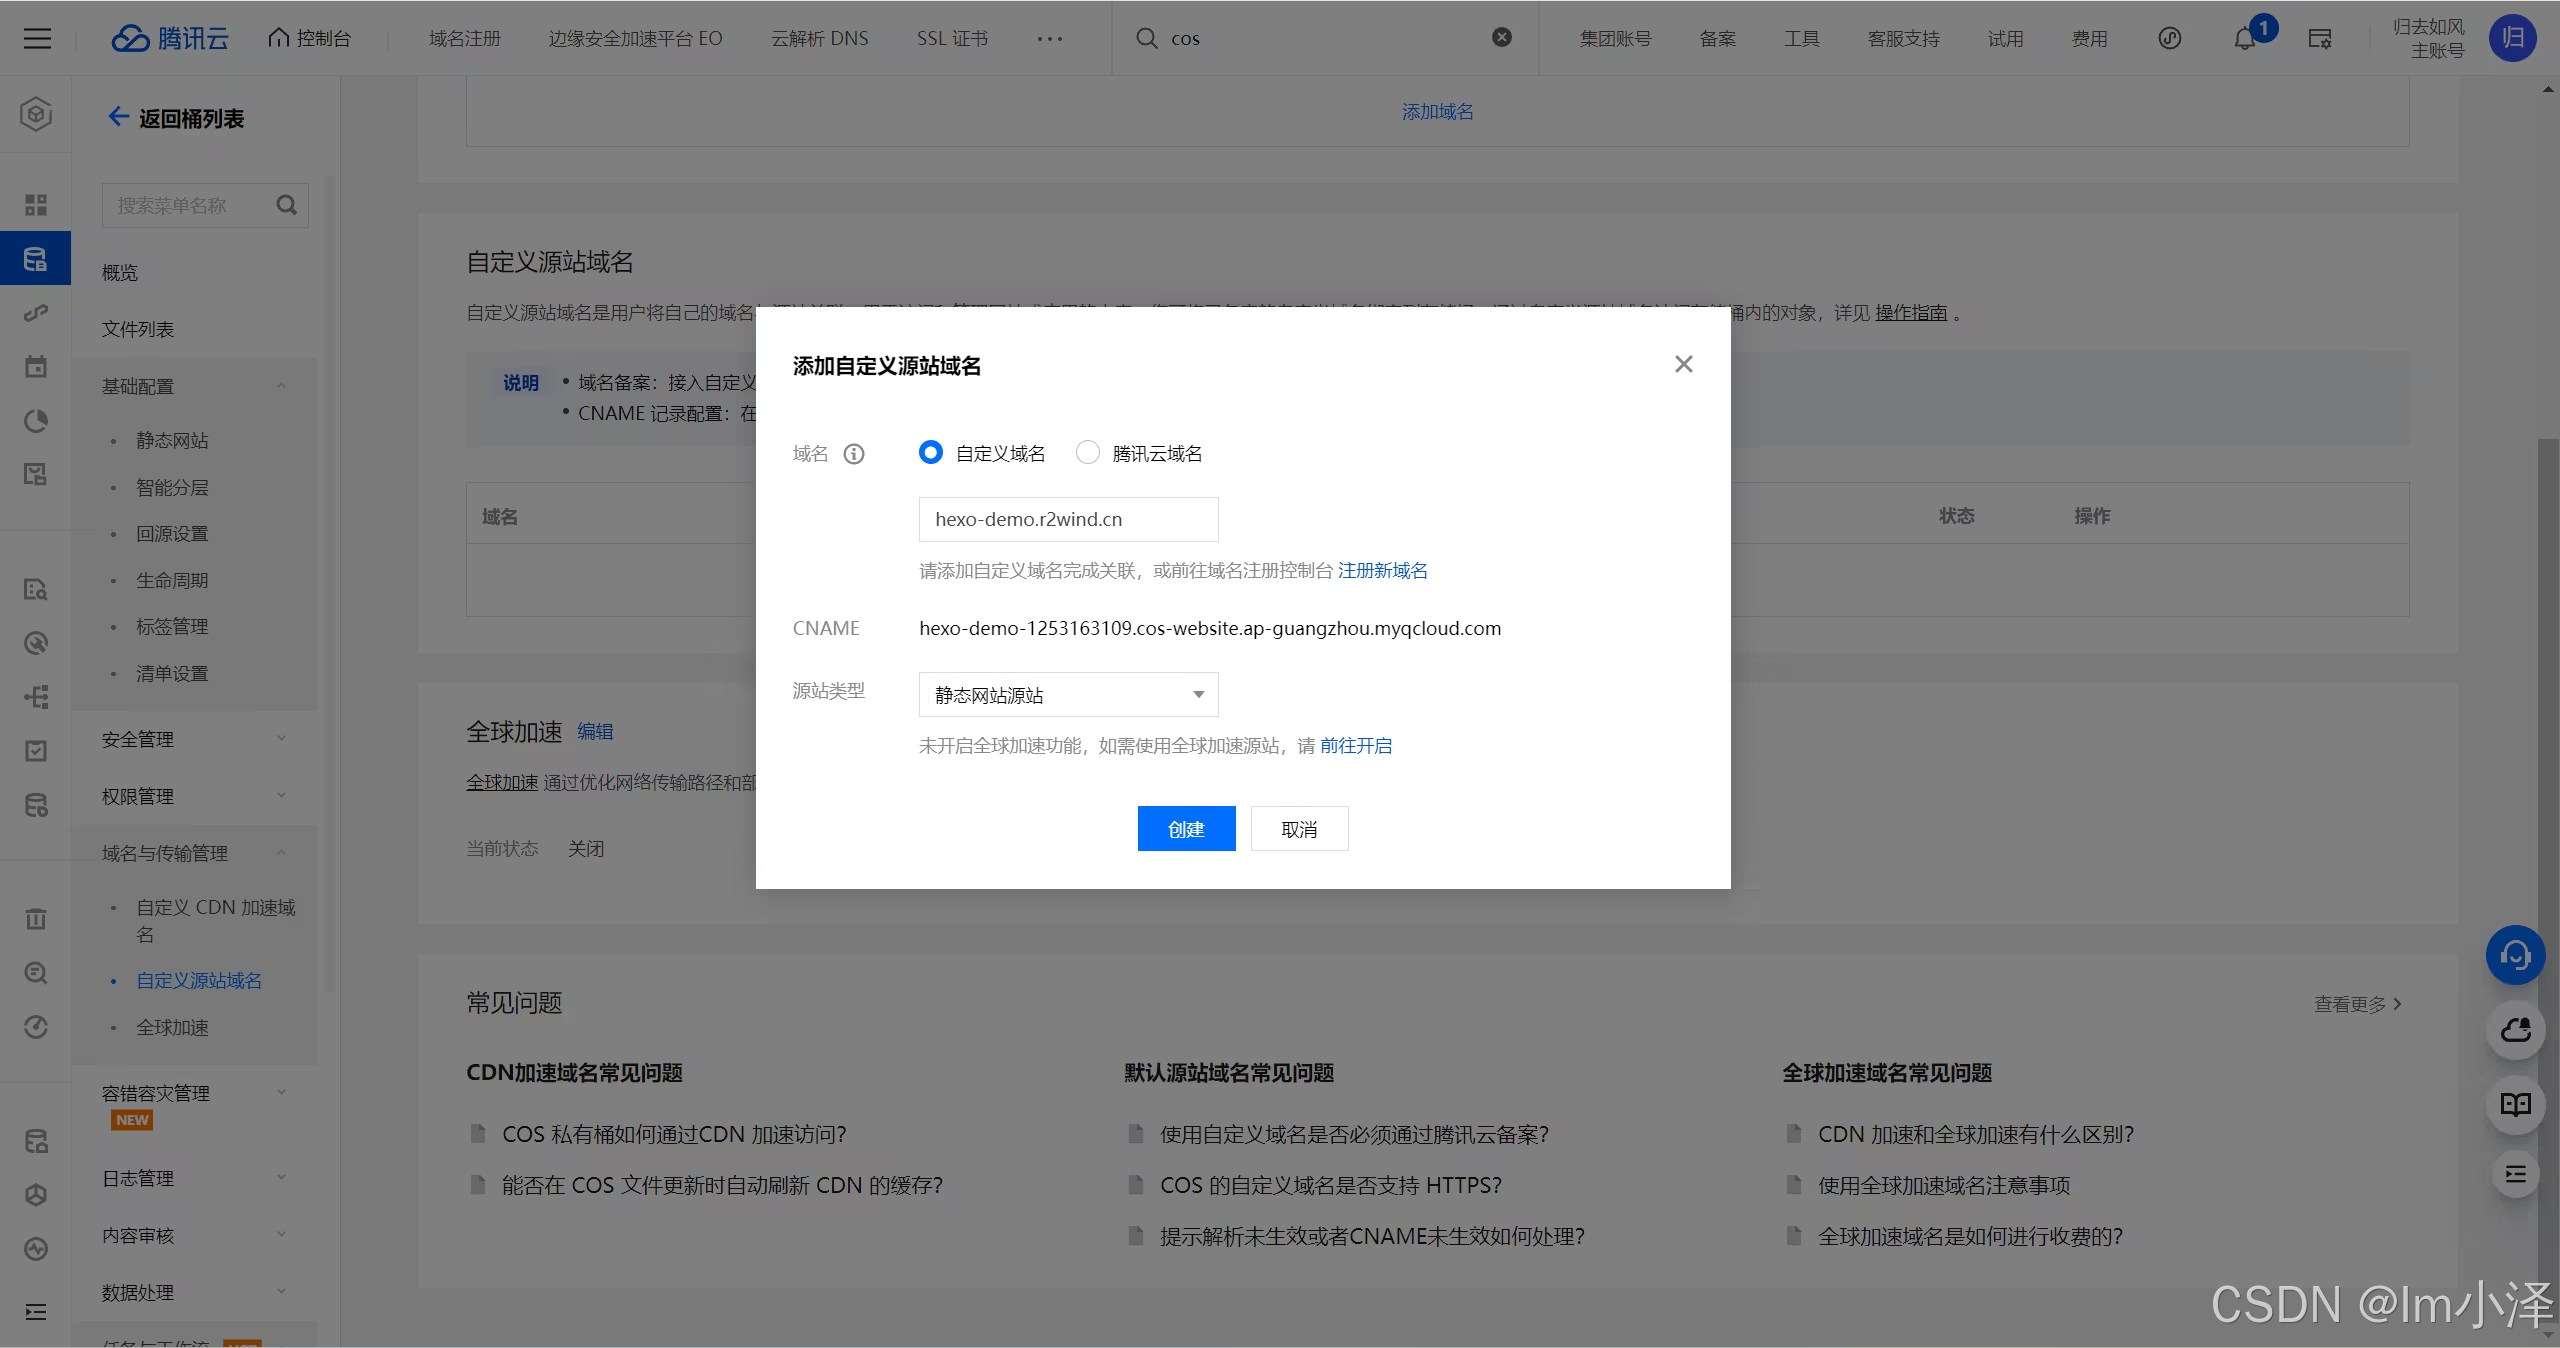This screenshot has height=1348, width=2560.
Task: Open 全球加速 in sidebar
Action: (172, 1028)
